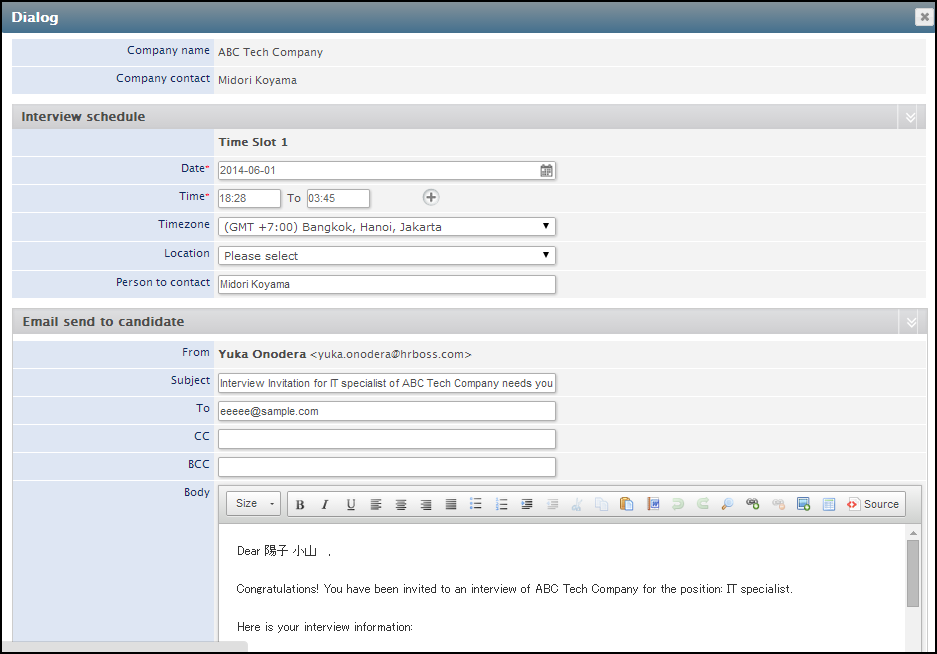Insert a bulleted list
The image size is (937, 654).
pyautogui.click(x=476, y=504)
